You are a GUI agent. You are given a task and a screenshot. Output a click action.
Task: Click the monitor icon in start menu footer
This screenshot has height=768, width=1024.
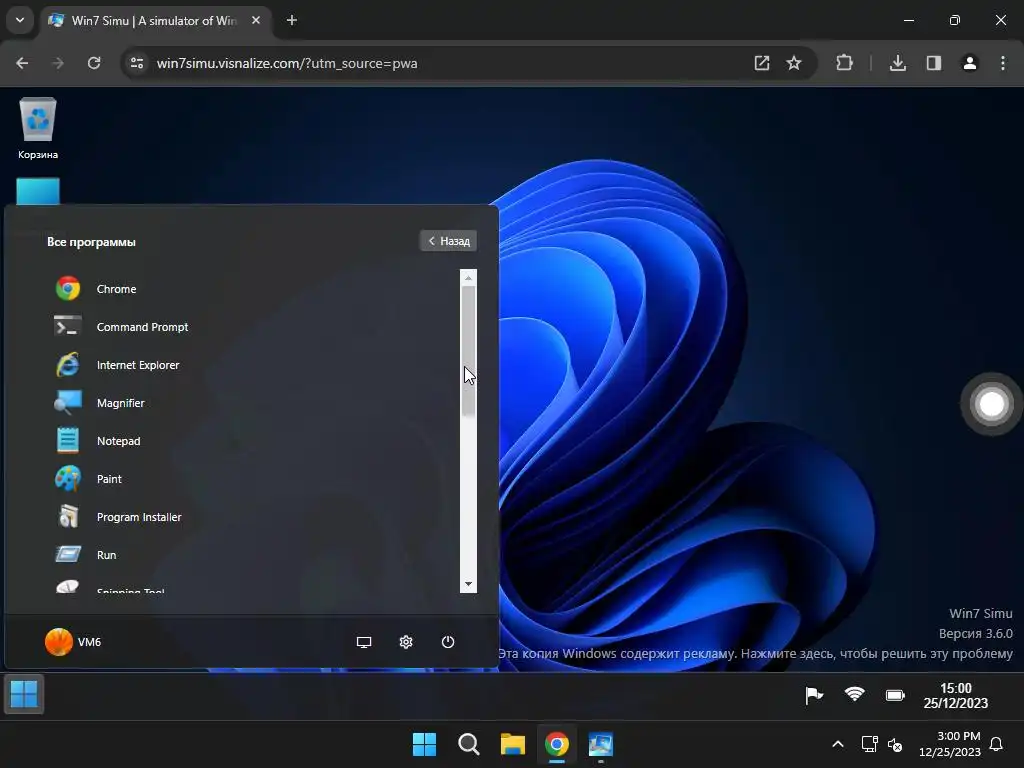click(x=364, y=642)
